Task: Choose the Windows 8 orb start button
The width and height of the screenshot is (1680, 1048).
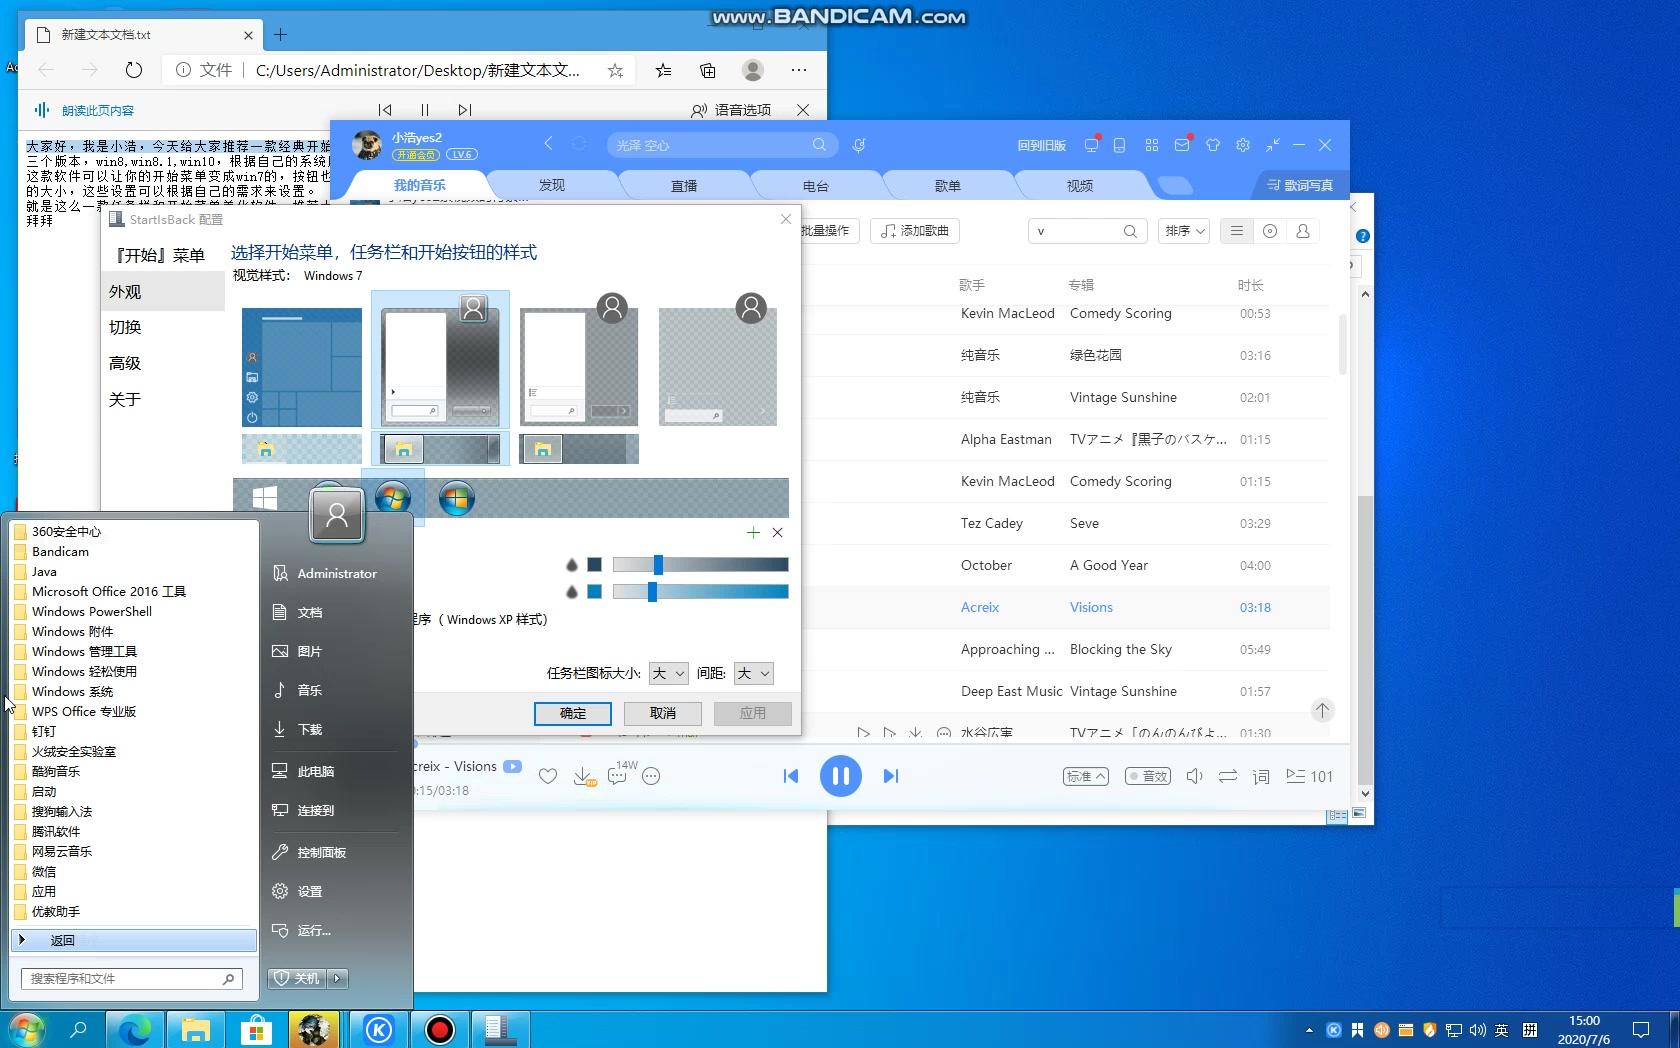Action: 457,498
